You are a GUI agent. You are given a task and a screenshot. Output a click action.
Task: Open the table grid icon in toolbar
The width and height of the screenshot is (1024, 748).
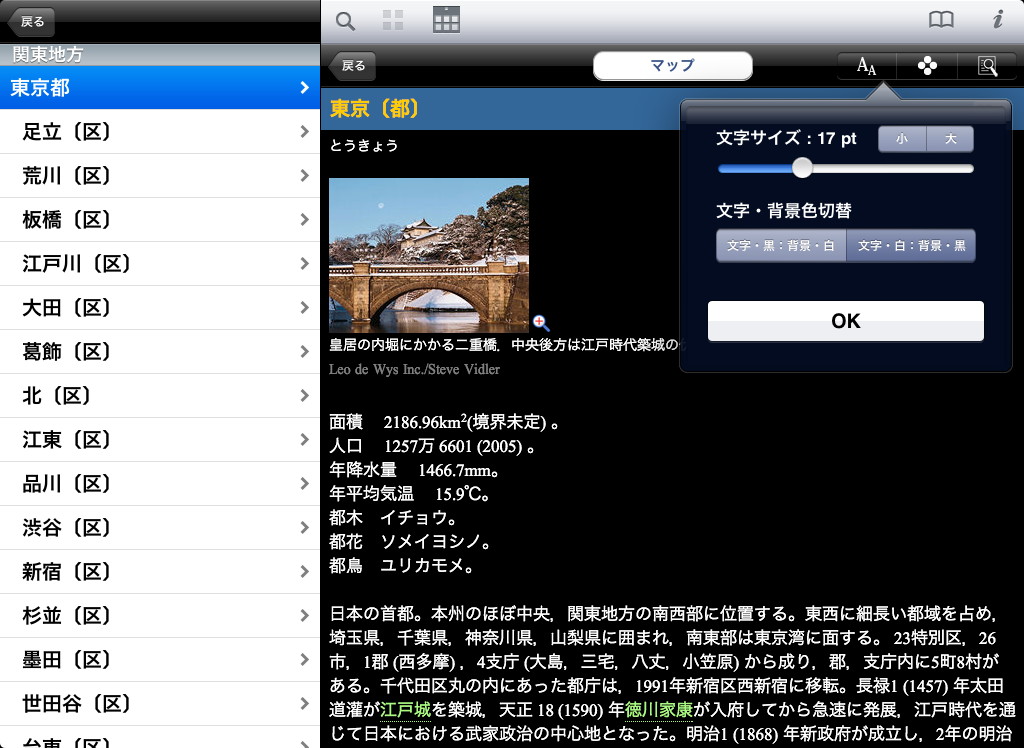point(446,20)
